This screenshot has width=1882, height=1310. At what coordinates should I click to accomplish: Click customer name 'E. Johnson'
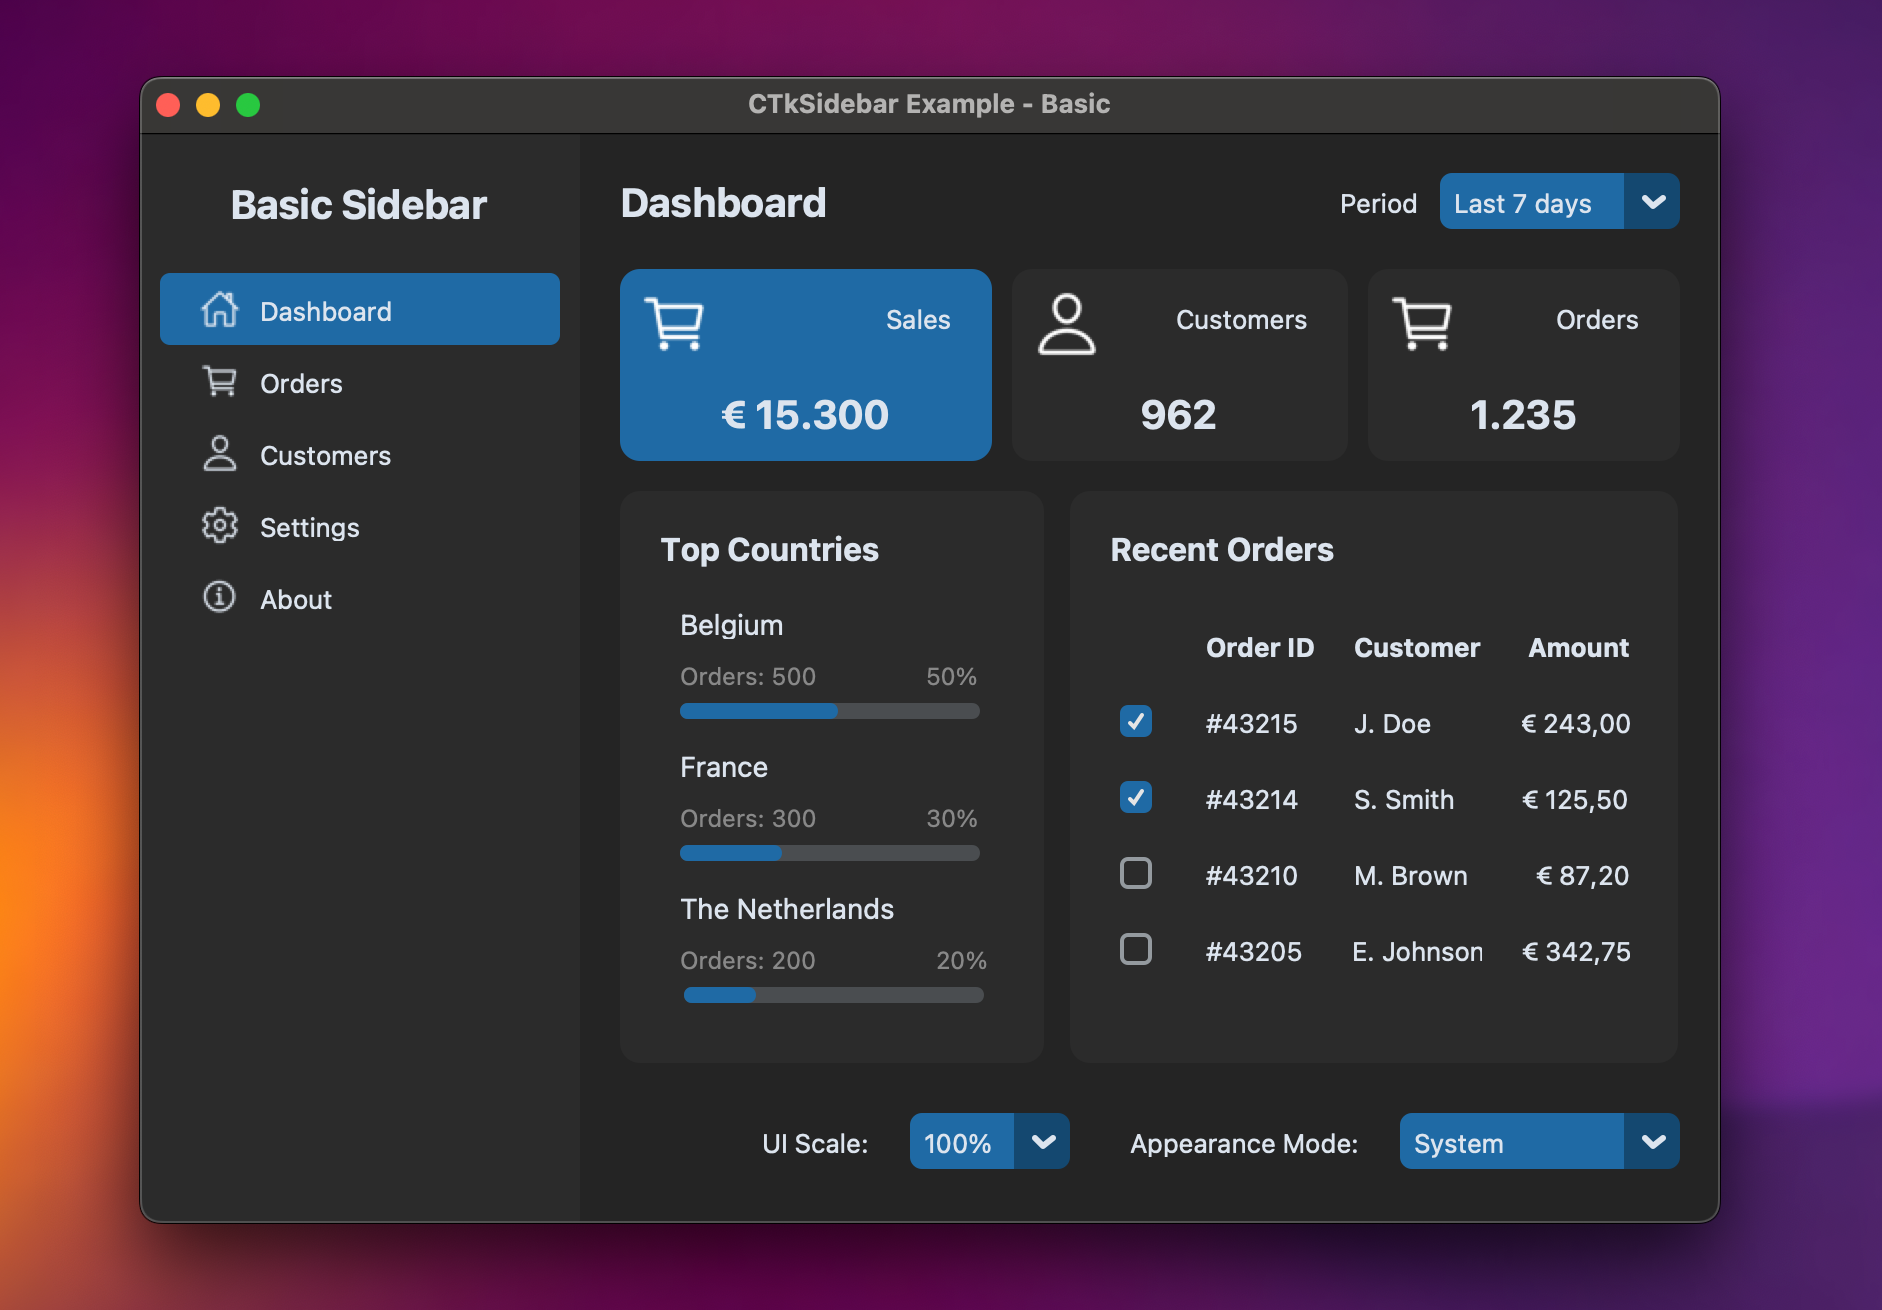click(x=1418, y=951)
